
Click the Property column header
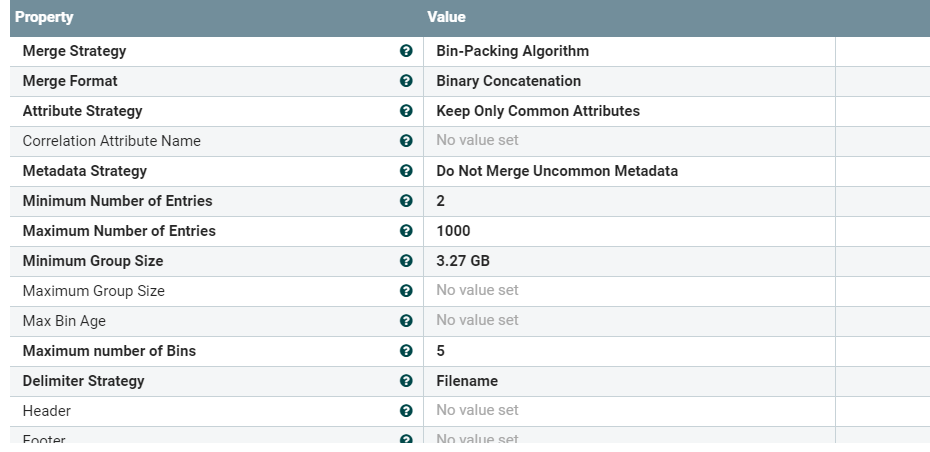coord(44,17)
